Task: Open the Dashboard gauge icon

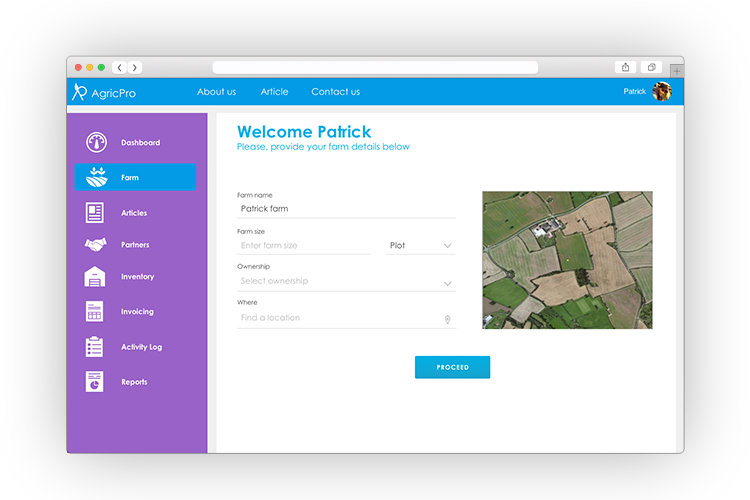Action: pyautogui.click(x=96, y=142)
